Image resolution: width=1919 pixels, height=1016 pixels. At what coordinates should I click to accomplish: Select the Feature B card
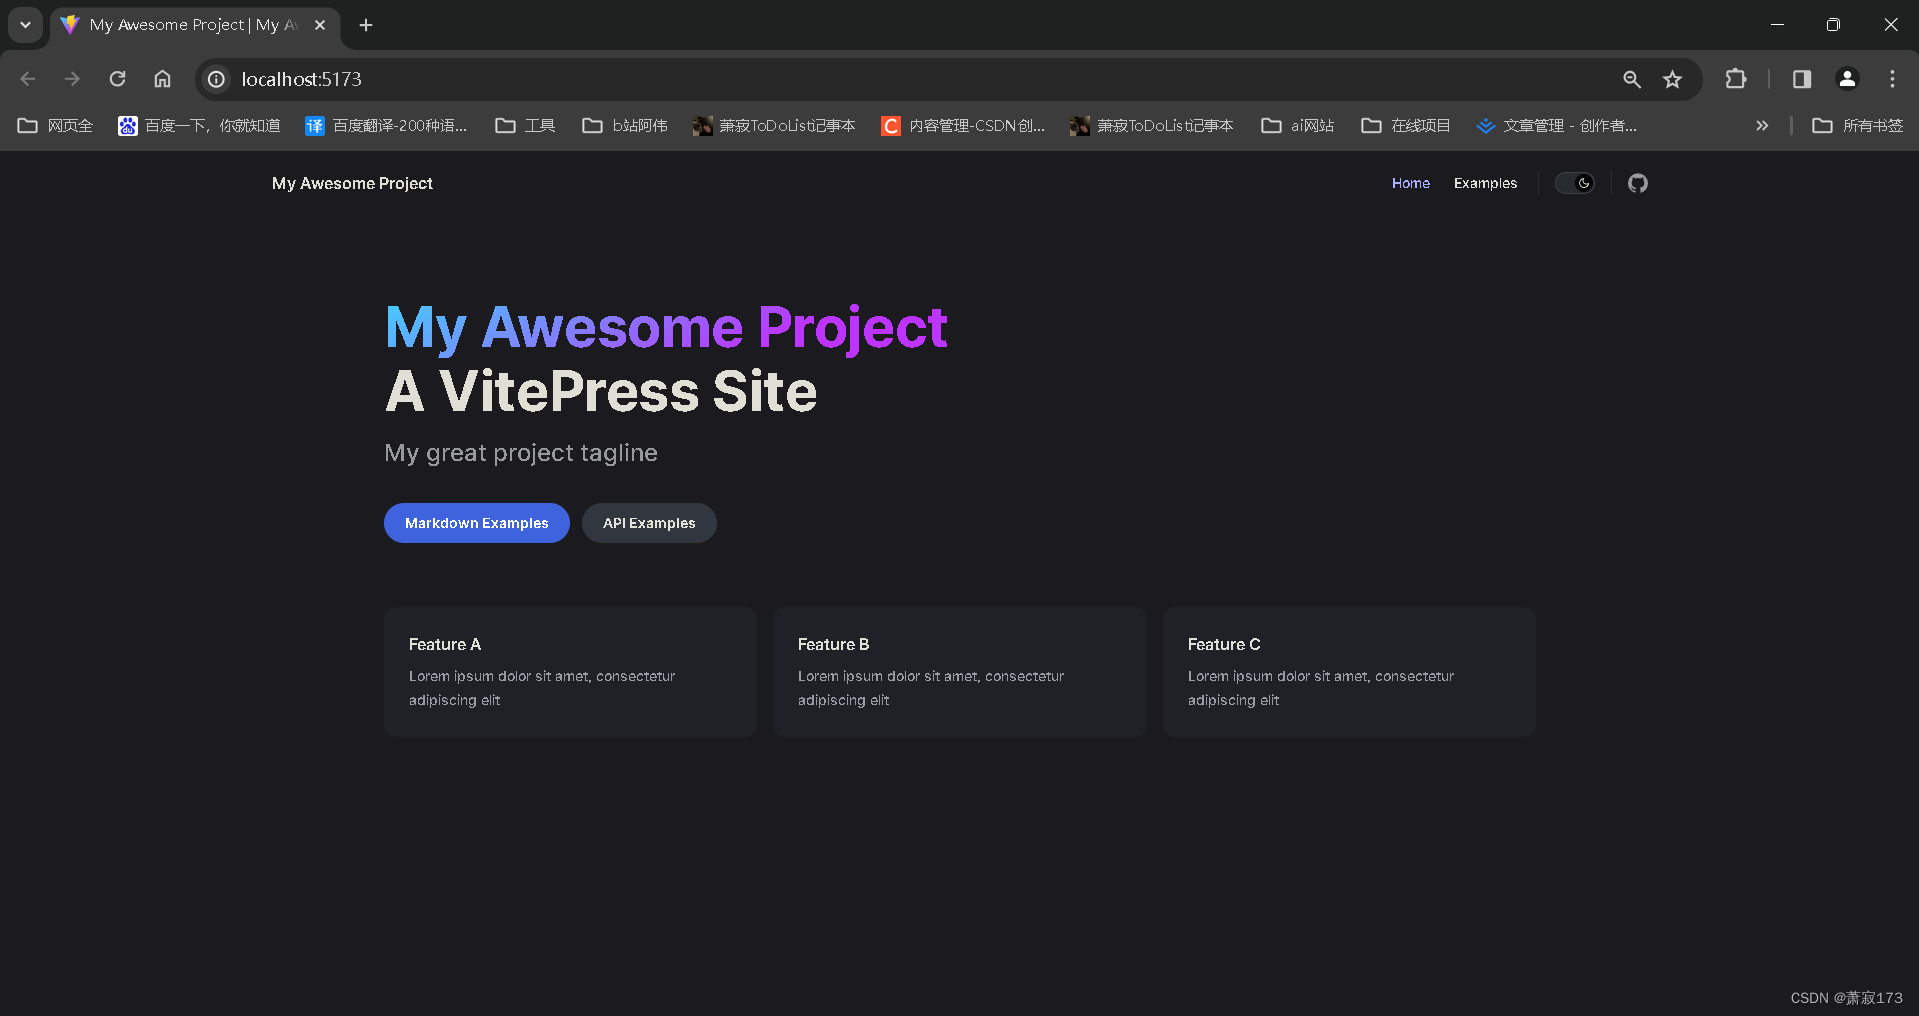(x=959, y=672)
